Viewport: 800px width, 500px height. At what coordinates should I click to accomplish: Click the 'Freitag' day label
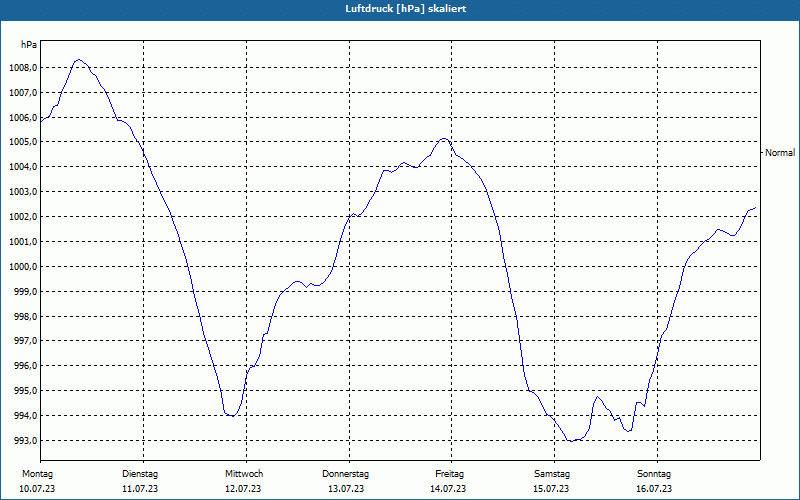click(x=449, y=474)
